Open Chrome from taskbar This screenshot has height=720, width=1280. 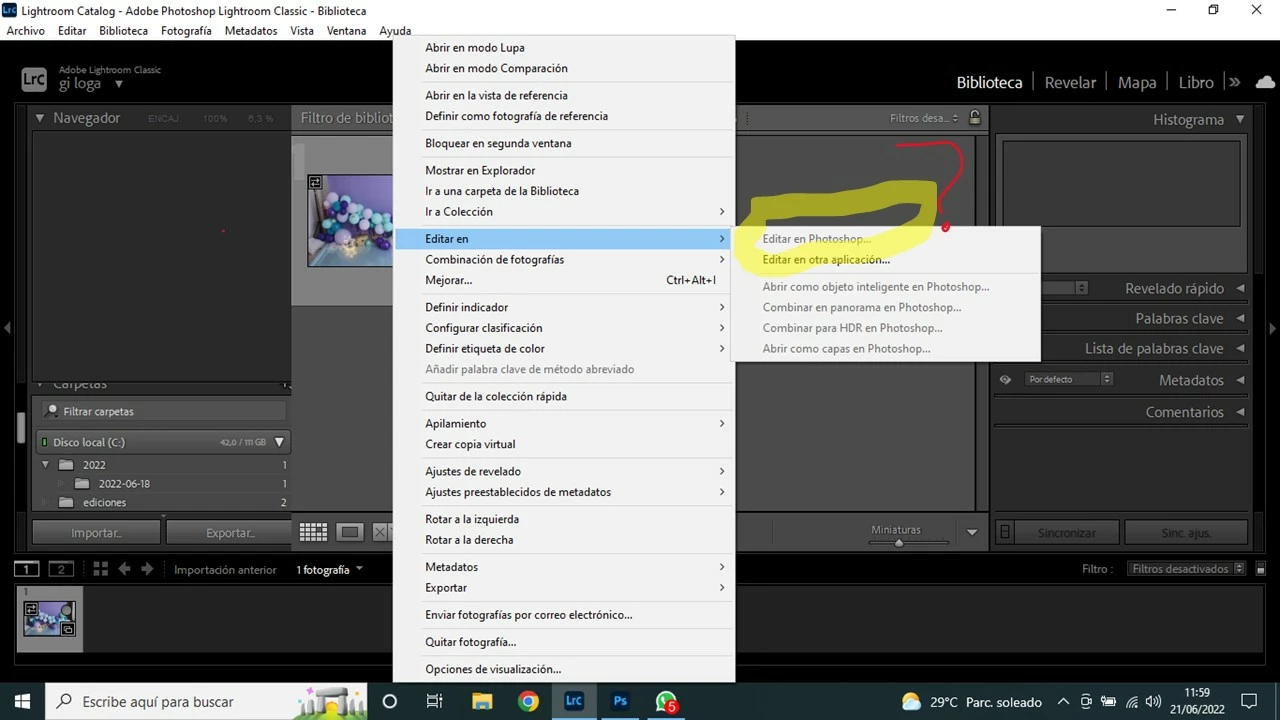pos(528,701)
